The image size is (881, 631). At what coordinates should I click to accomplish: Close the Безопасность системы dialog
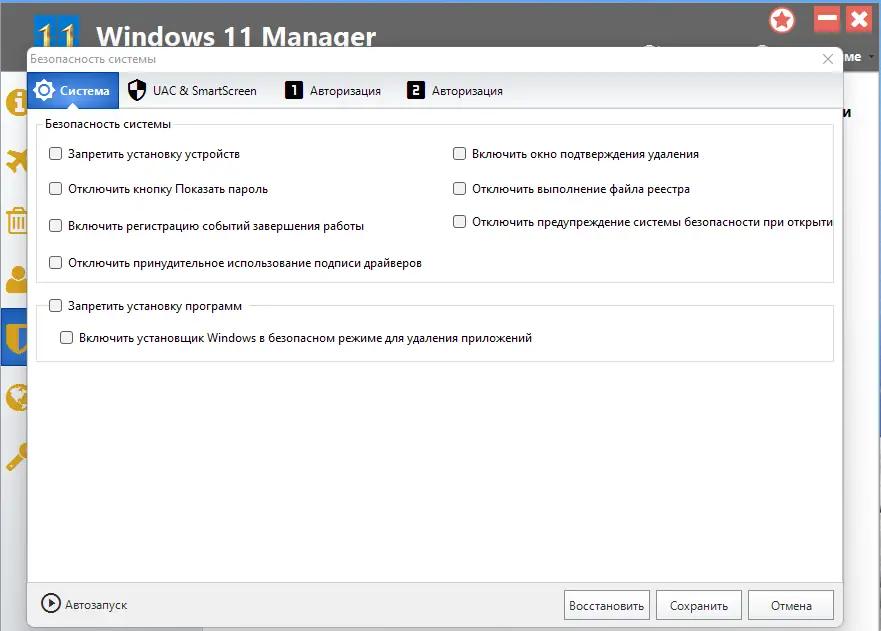tap(828, 59)
